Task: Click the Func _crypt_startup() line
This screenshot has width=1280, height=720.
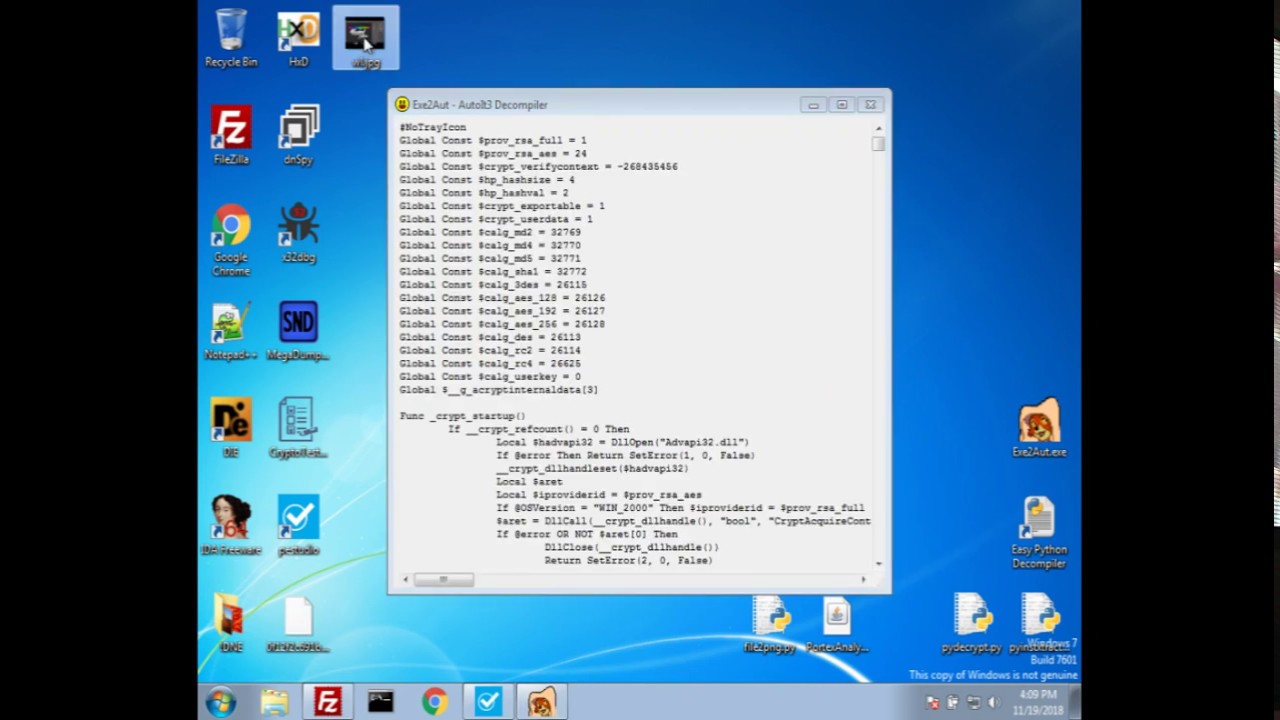Action: tap(462, 416)
